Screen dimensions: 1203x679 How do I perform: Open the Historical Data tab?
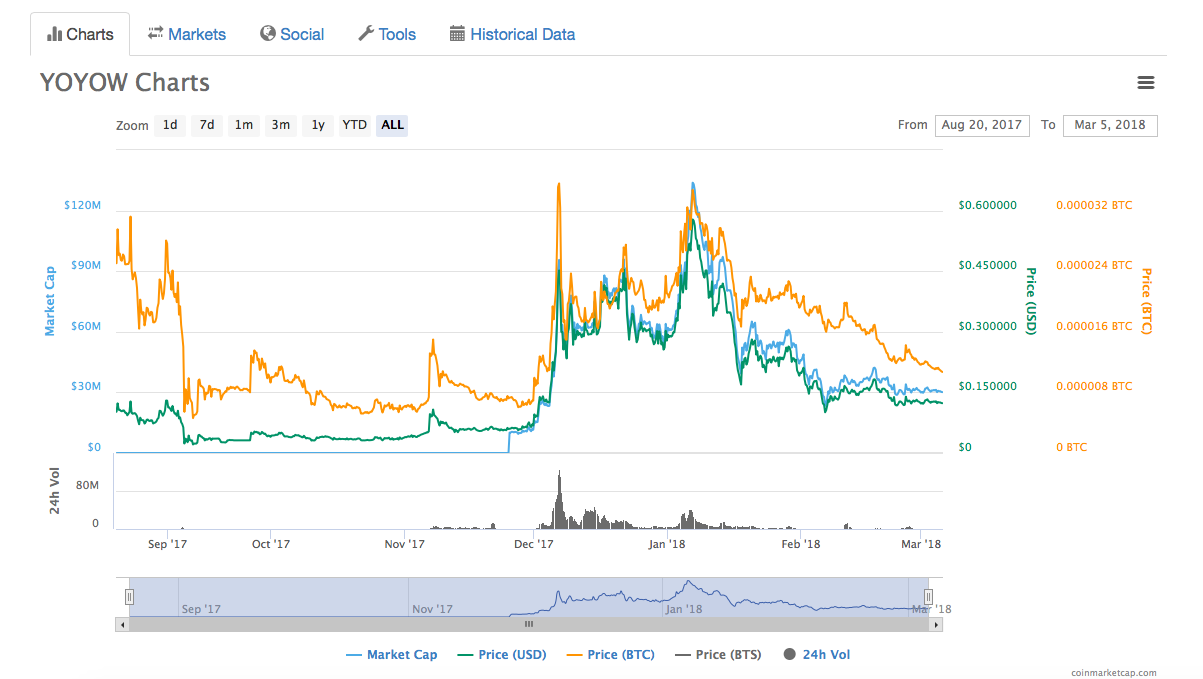512,34
